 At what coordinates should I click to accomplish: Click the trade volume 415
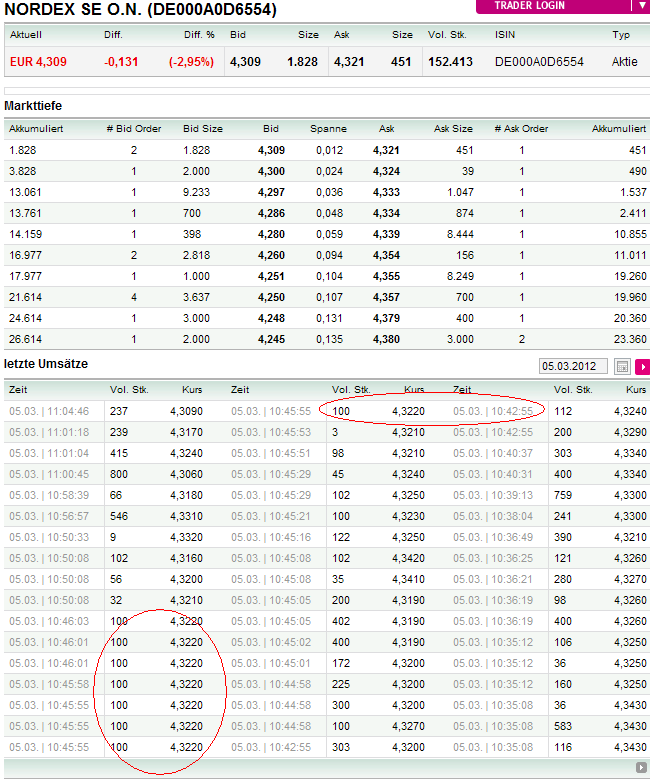coord(119,453)
